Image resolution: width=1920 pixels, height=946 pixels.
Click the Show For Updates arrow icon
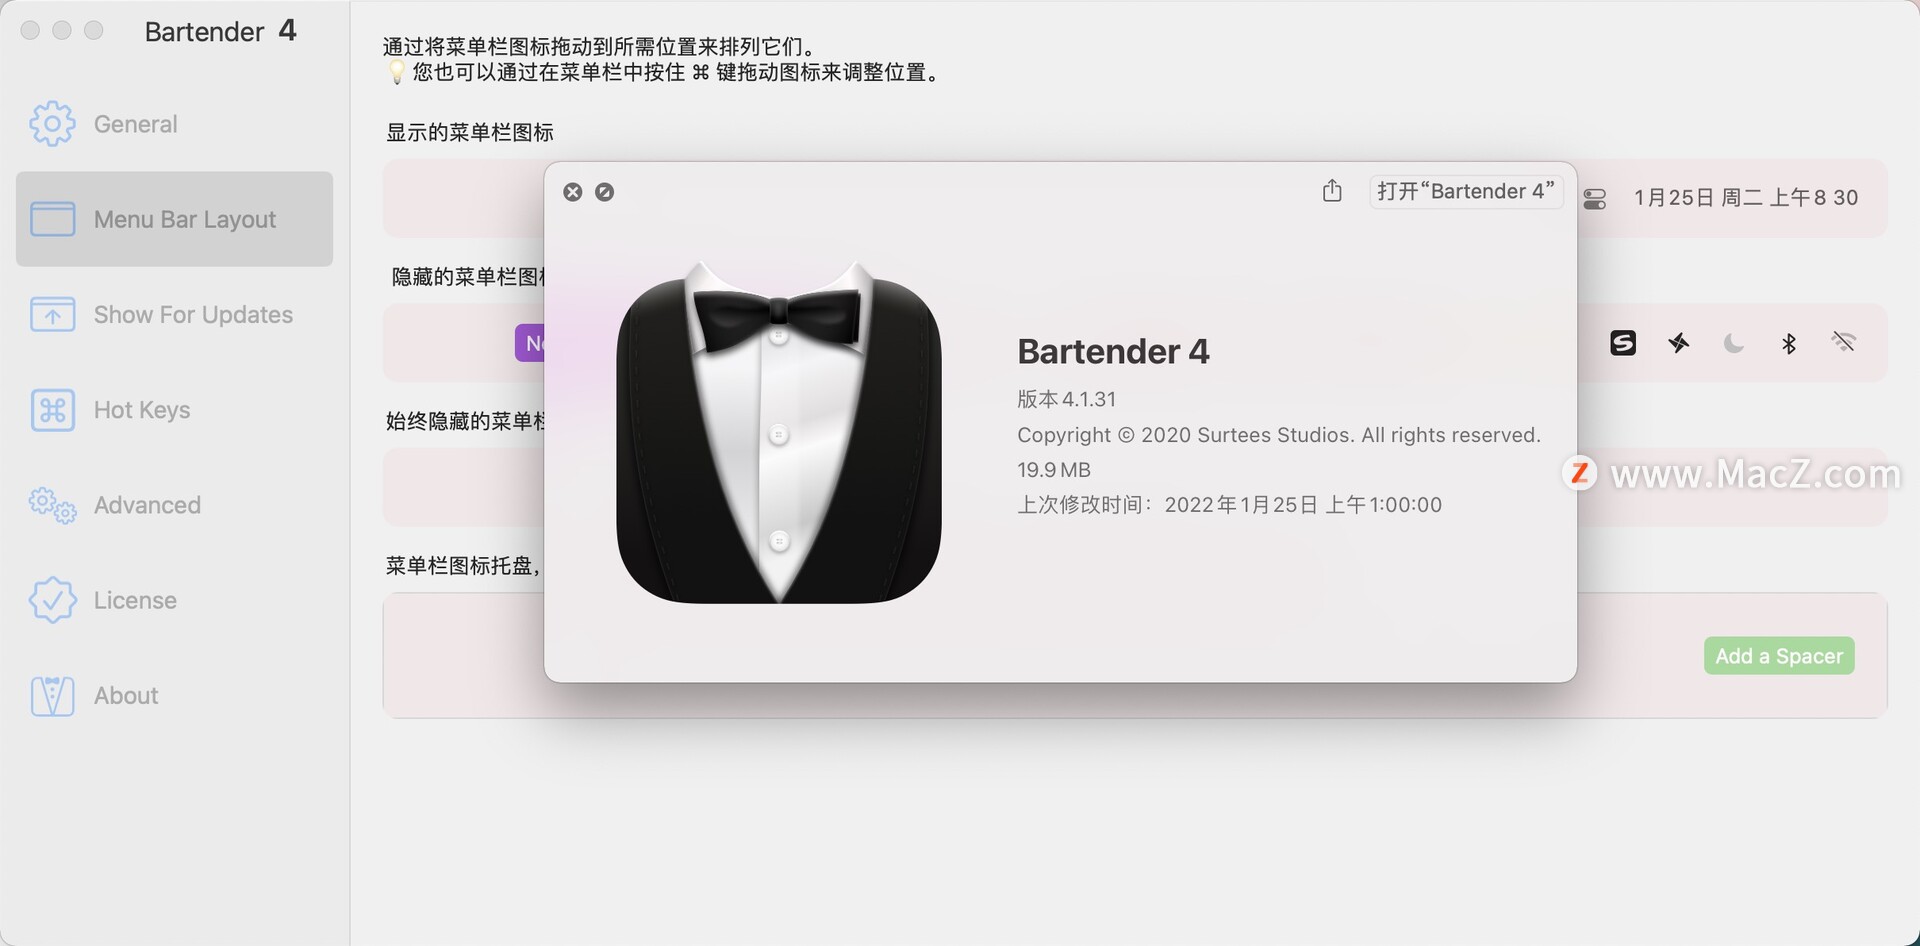[52, 315]
